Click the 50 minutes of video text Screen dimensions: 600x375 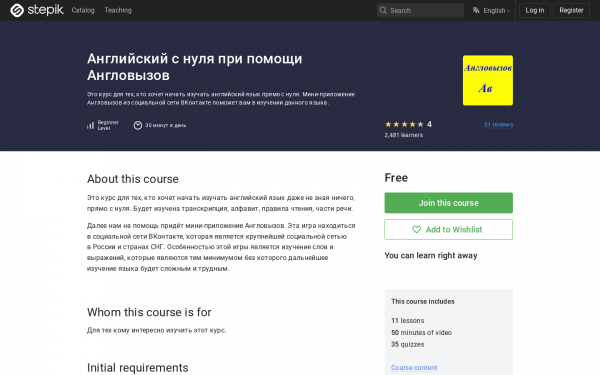pos(421,333)
